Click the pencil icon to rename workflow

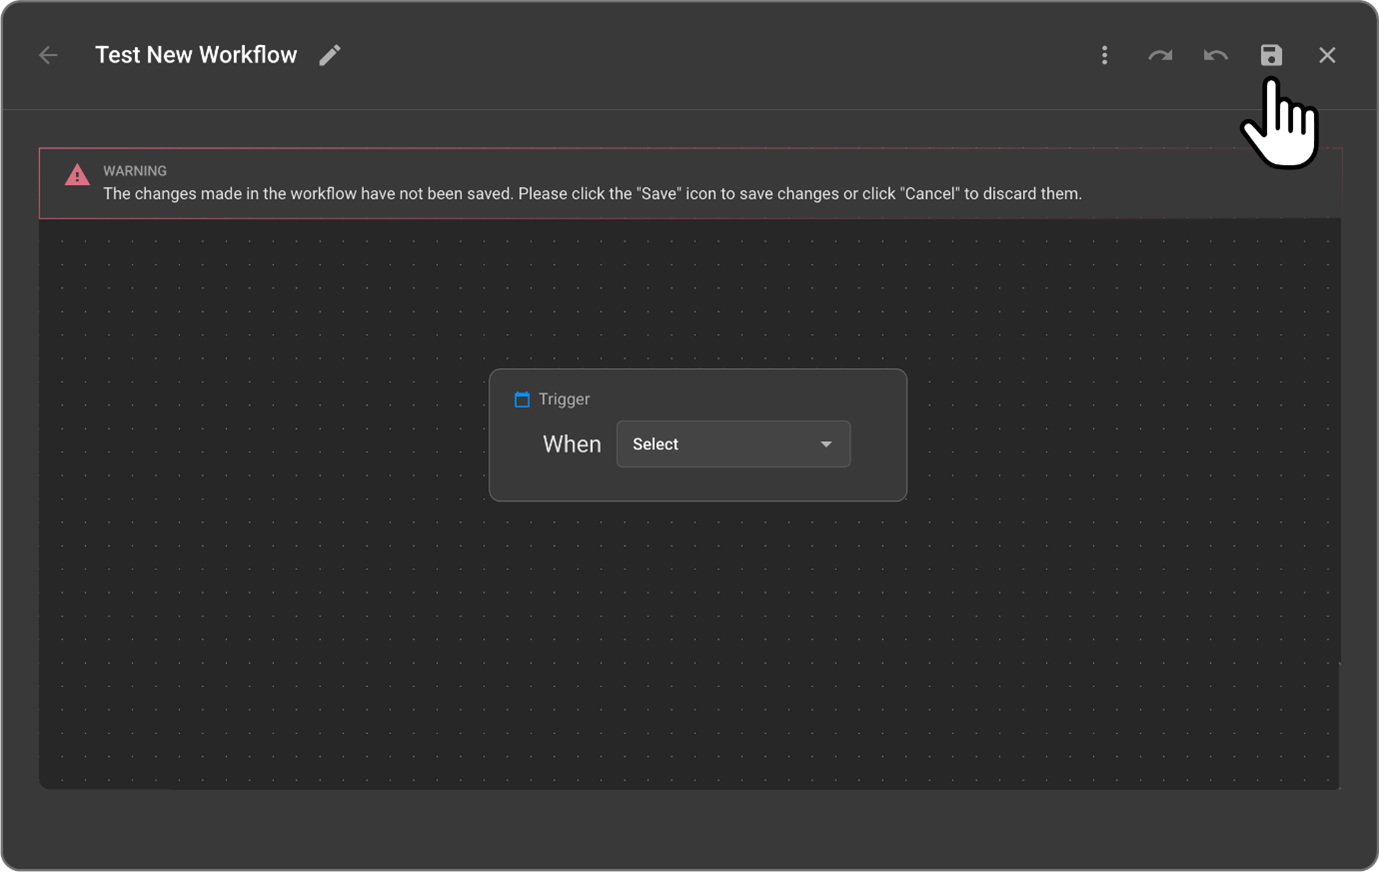pos(330,55)
